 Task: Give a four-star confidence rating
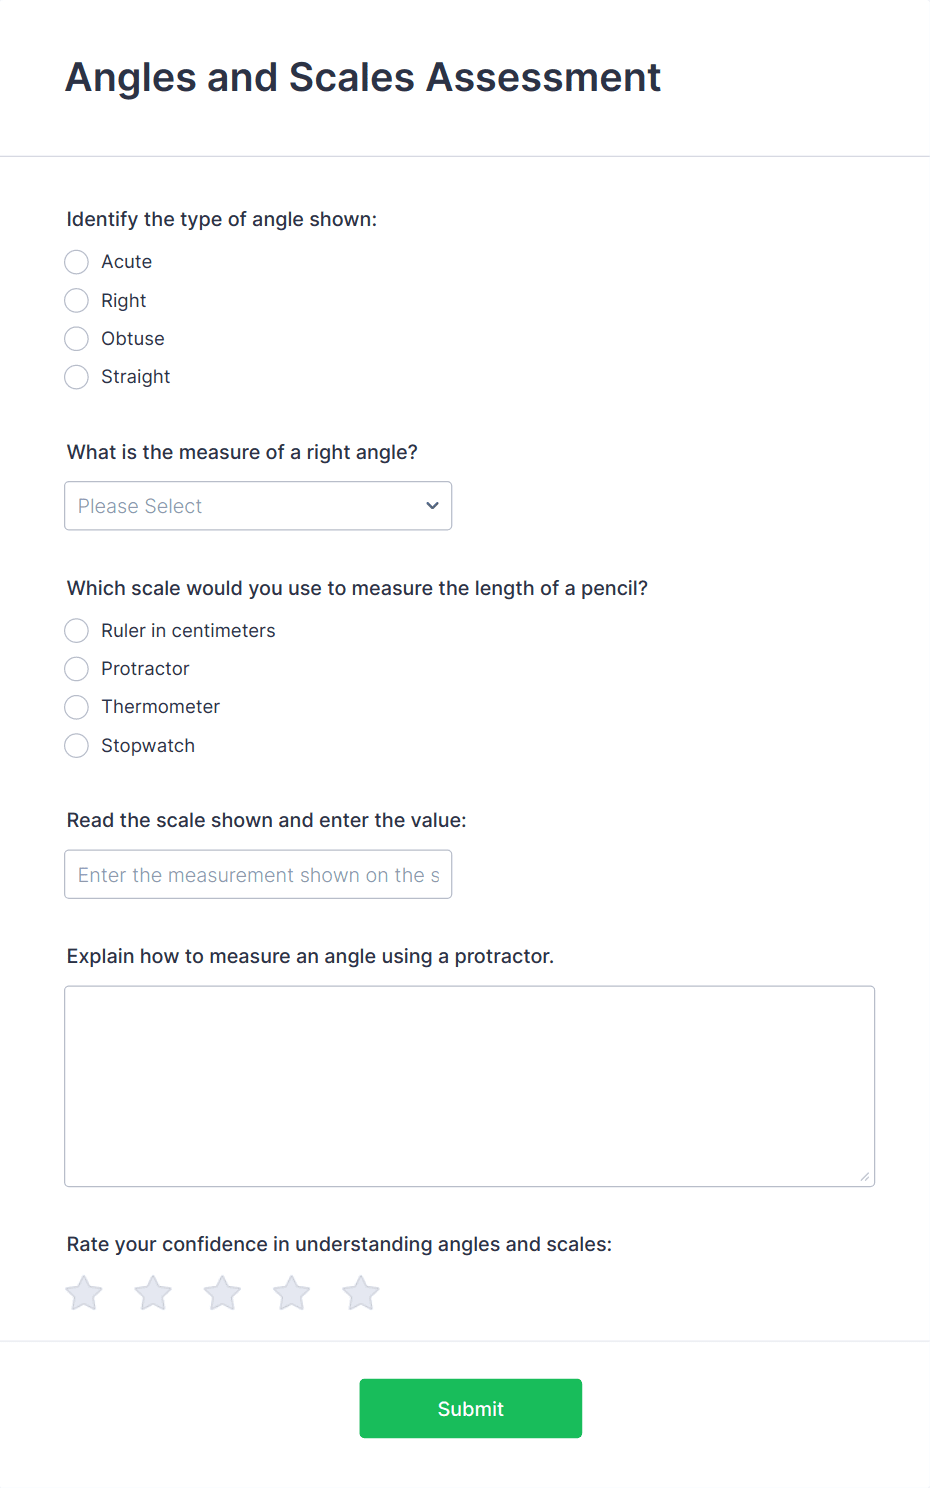(291, 1292)
